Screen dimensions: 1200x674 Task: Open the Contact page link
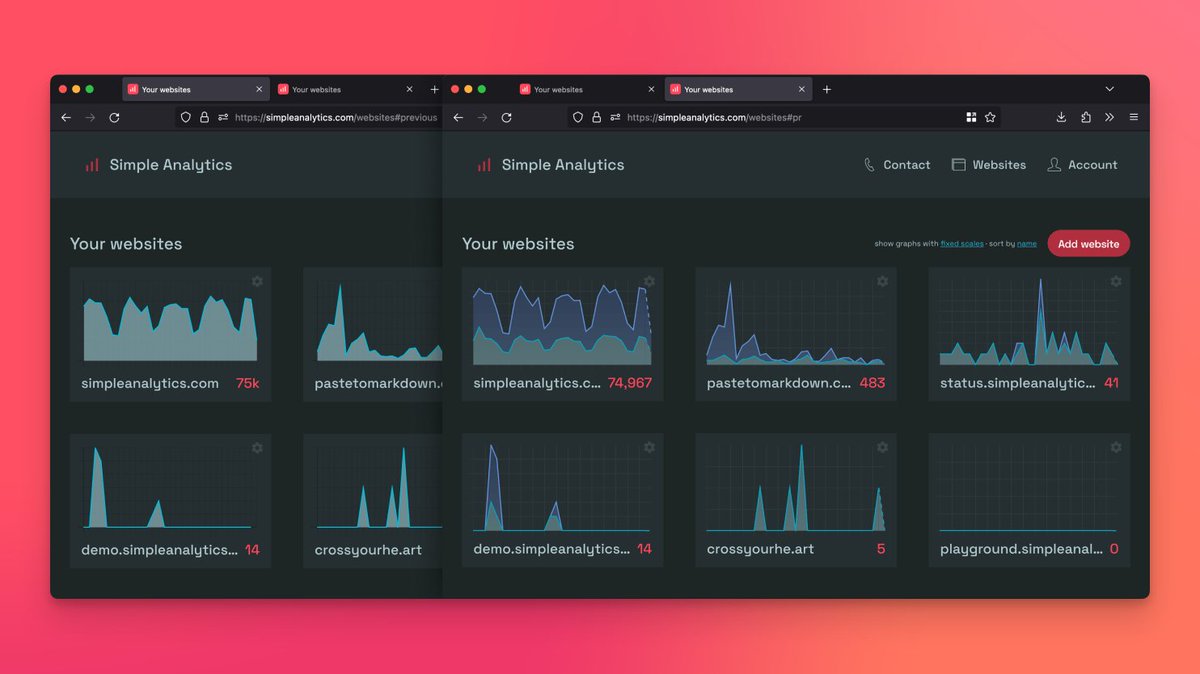tap(897, 165)
